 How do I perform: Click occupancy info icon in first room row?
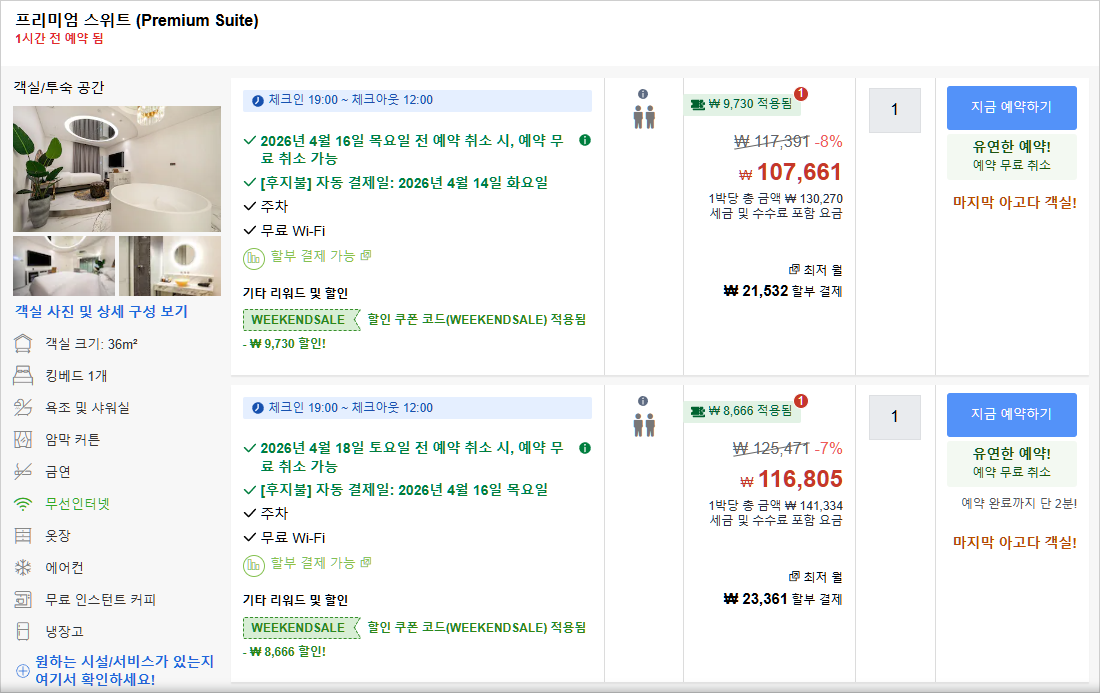tap(643, 94)
